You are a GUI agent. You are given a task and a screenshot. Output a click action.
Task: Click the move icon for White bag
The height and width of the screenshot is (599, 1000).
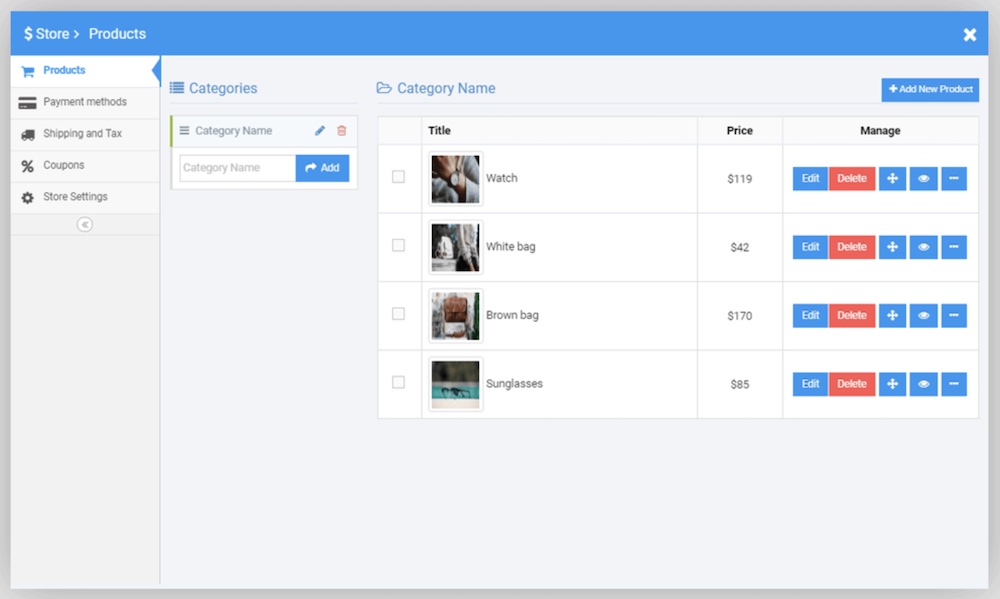(x=892, y=247)
